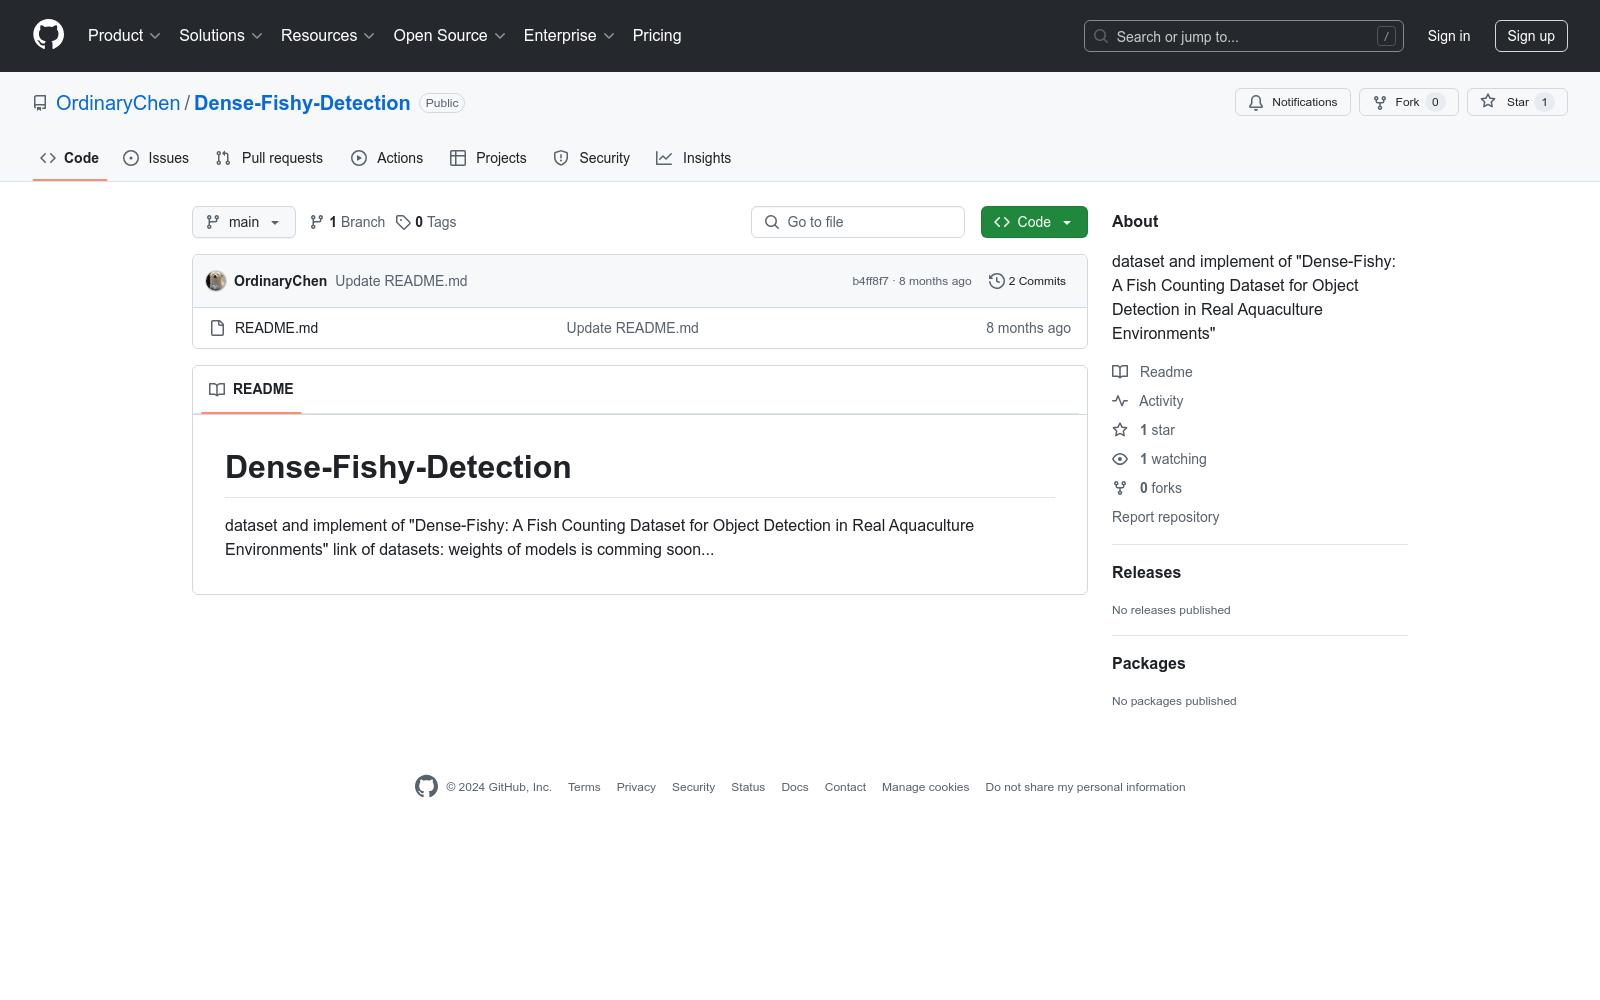The width and height of the screenshot is (1600, 1000).
Task: Open the latest commit message Update README.md
Action: (x=401, y=281)
